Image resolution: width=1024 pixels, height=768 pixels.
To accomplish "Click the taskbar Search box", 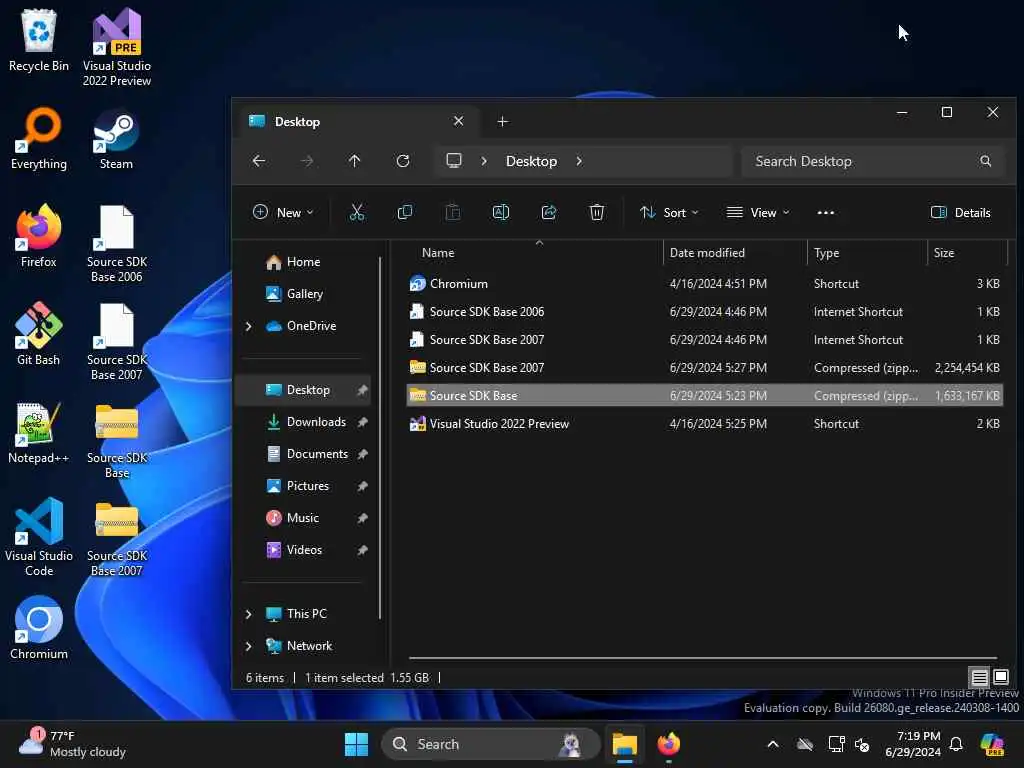I will [490, 744].
